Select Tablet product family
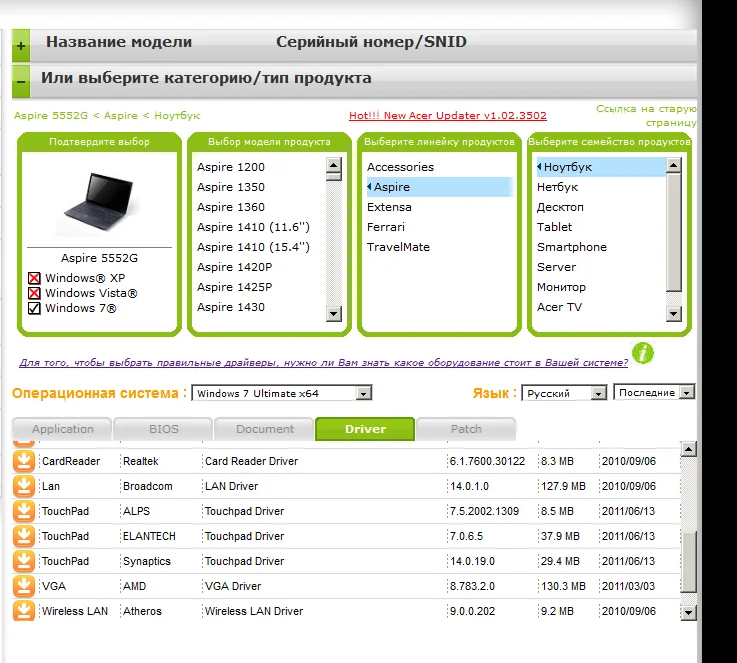This screenshot has width=737, height=663. 554,227
